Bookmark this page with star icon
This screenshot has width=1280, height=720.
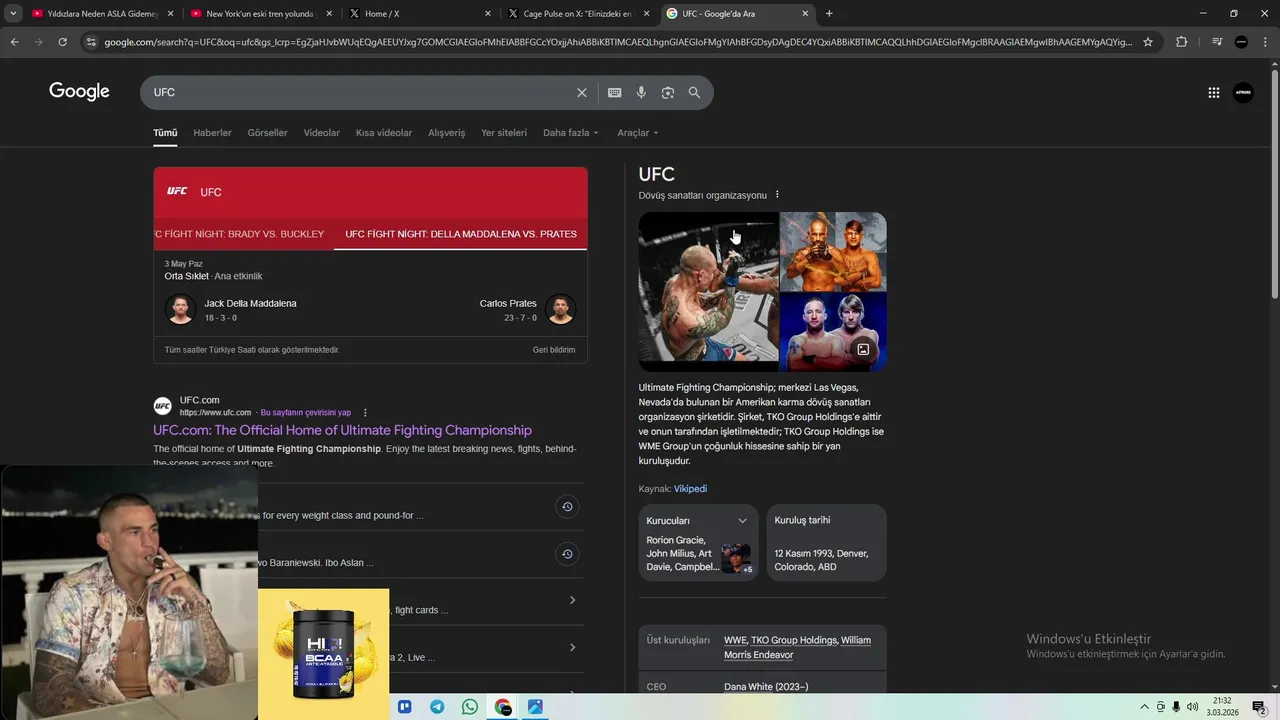coord(1148,42)
